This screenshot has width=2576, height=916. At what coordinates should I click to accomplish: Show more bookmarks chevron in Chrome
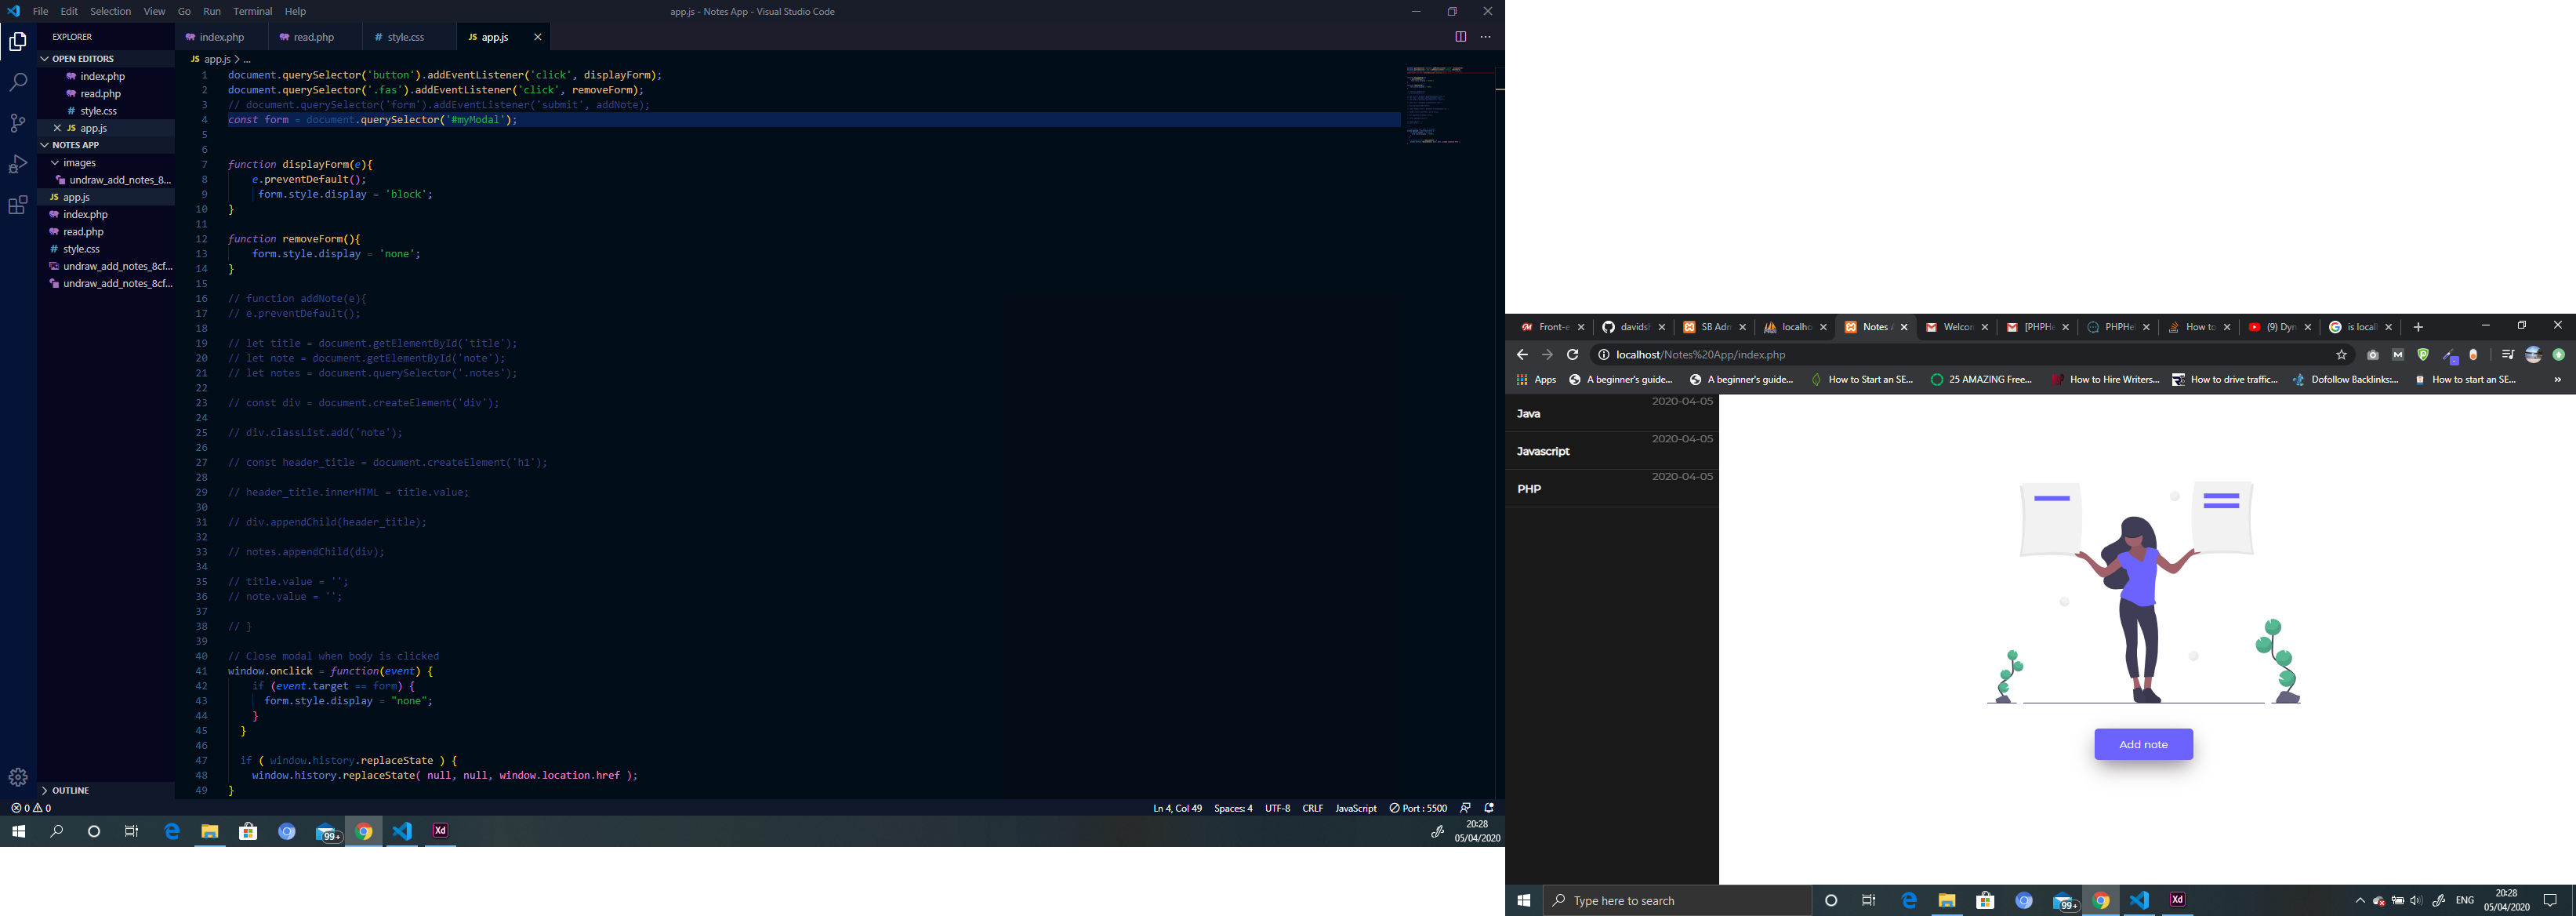click(2558, 380)
